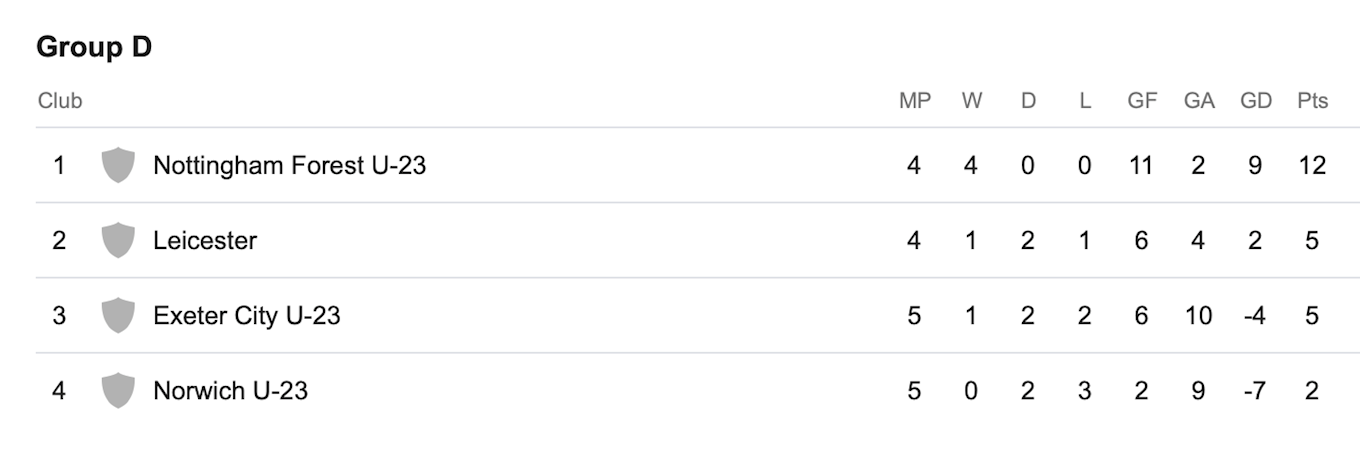Click Nottingham Forest U-23 shield crest icon

[118, 165]
